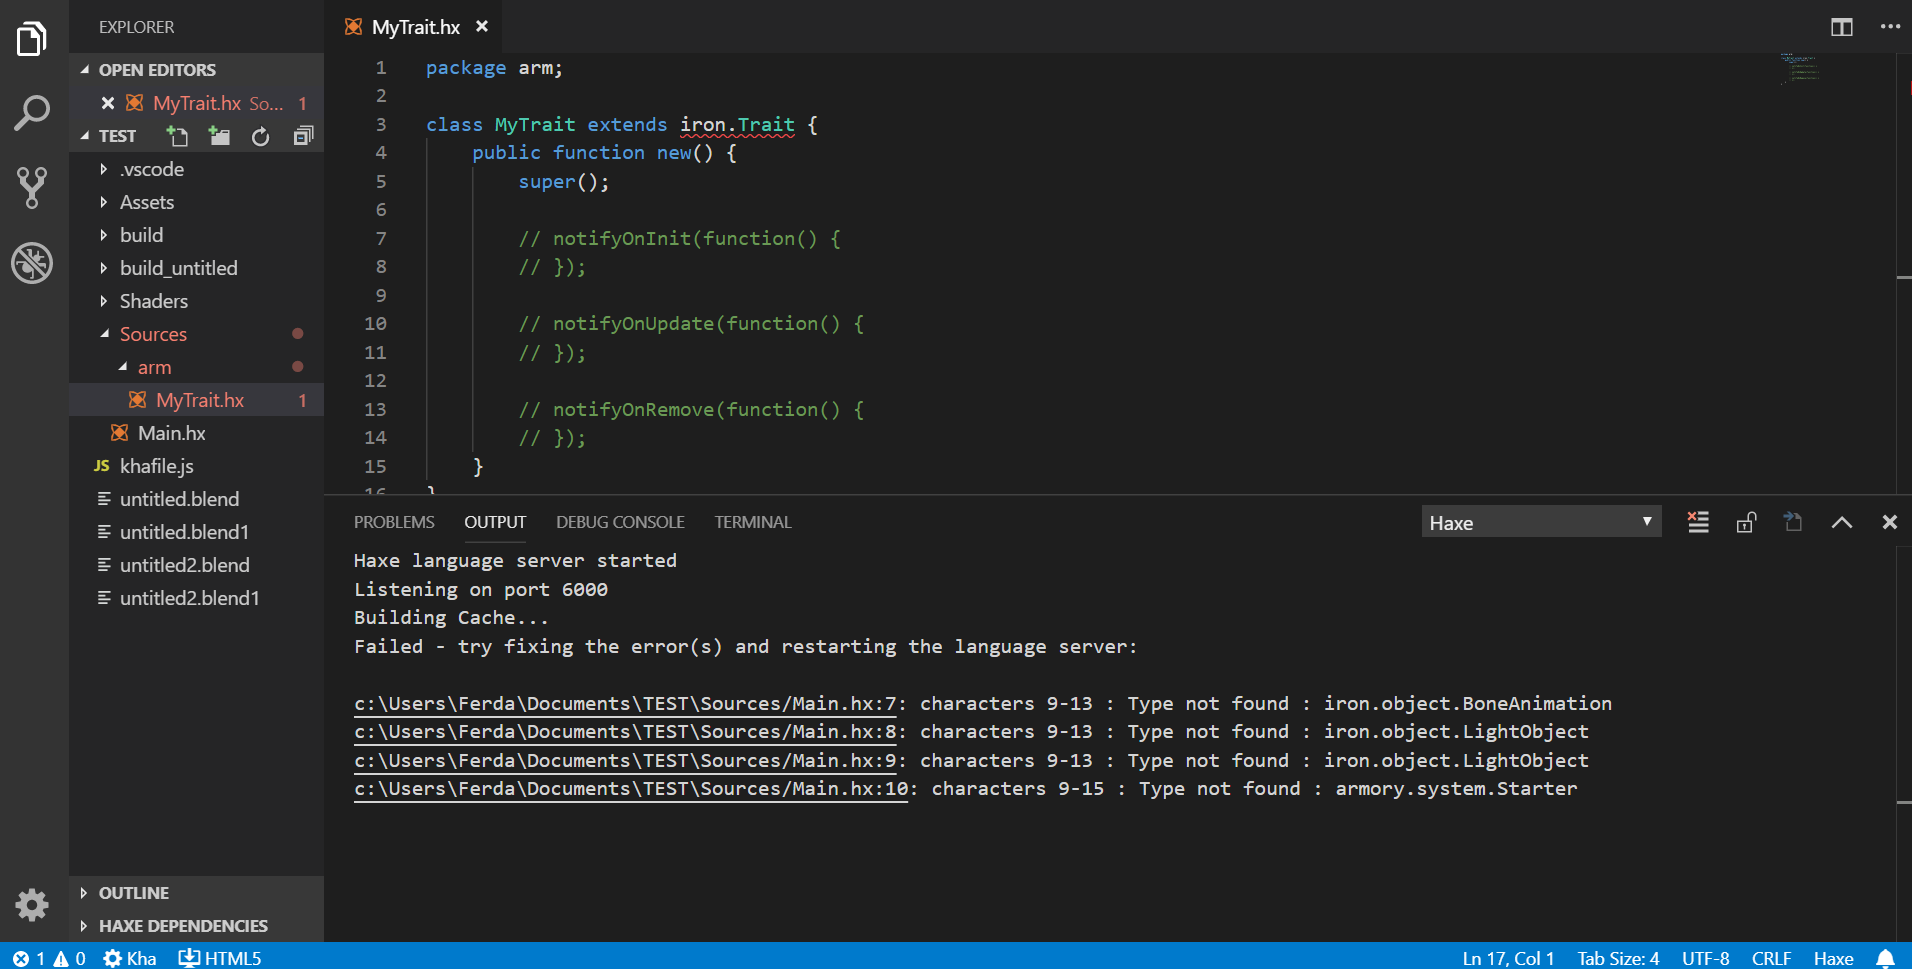Follow the Main.hx:9 error link

click(625, 761)
